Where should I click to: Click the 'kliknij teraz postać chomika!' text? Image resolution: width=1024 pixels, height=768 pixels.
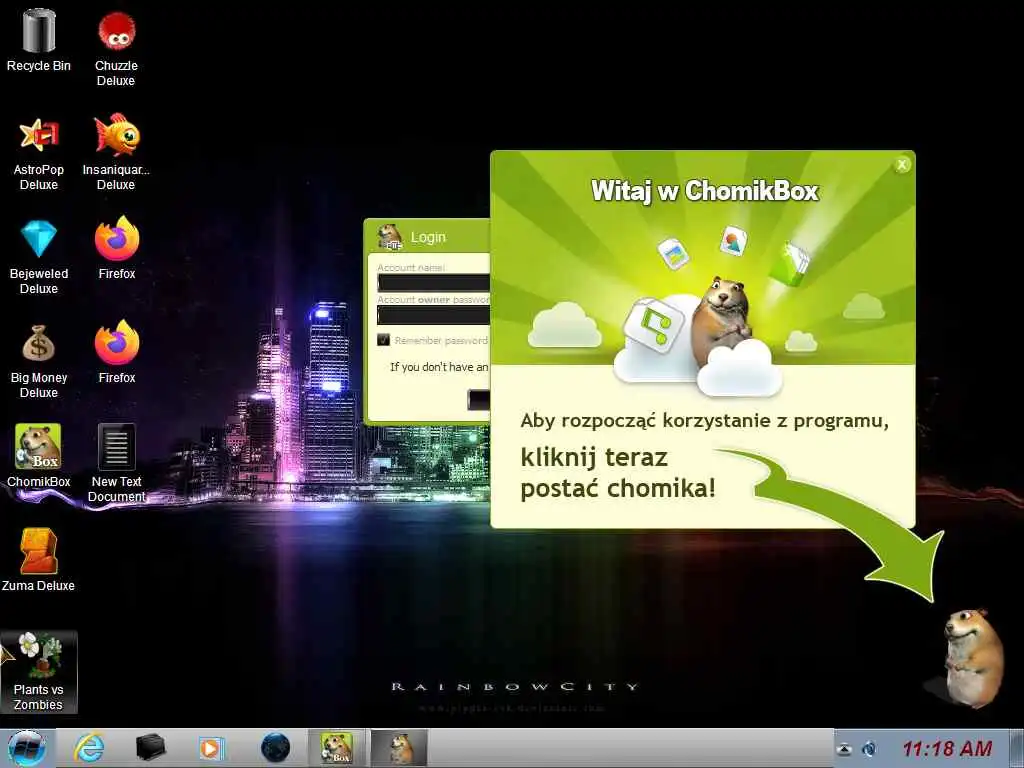[618, 473]
